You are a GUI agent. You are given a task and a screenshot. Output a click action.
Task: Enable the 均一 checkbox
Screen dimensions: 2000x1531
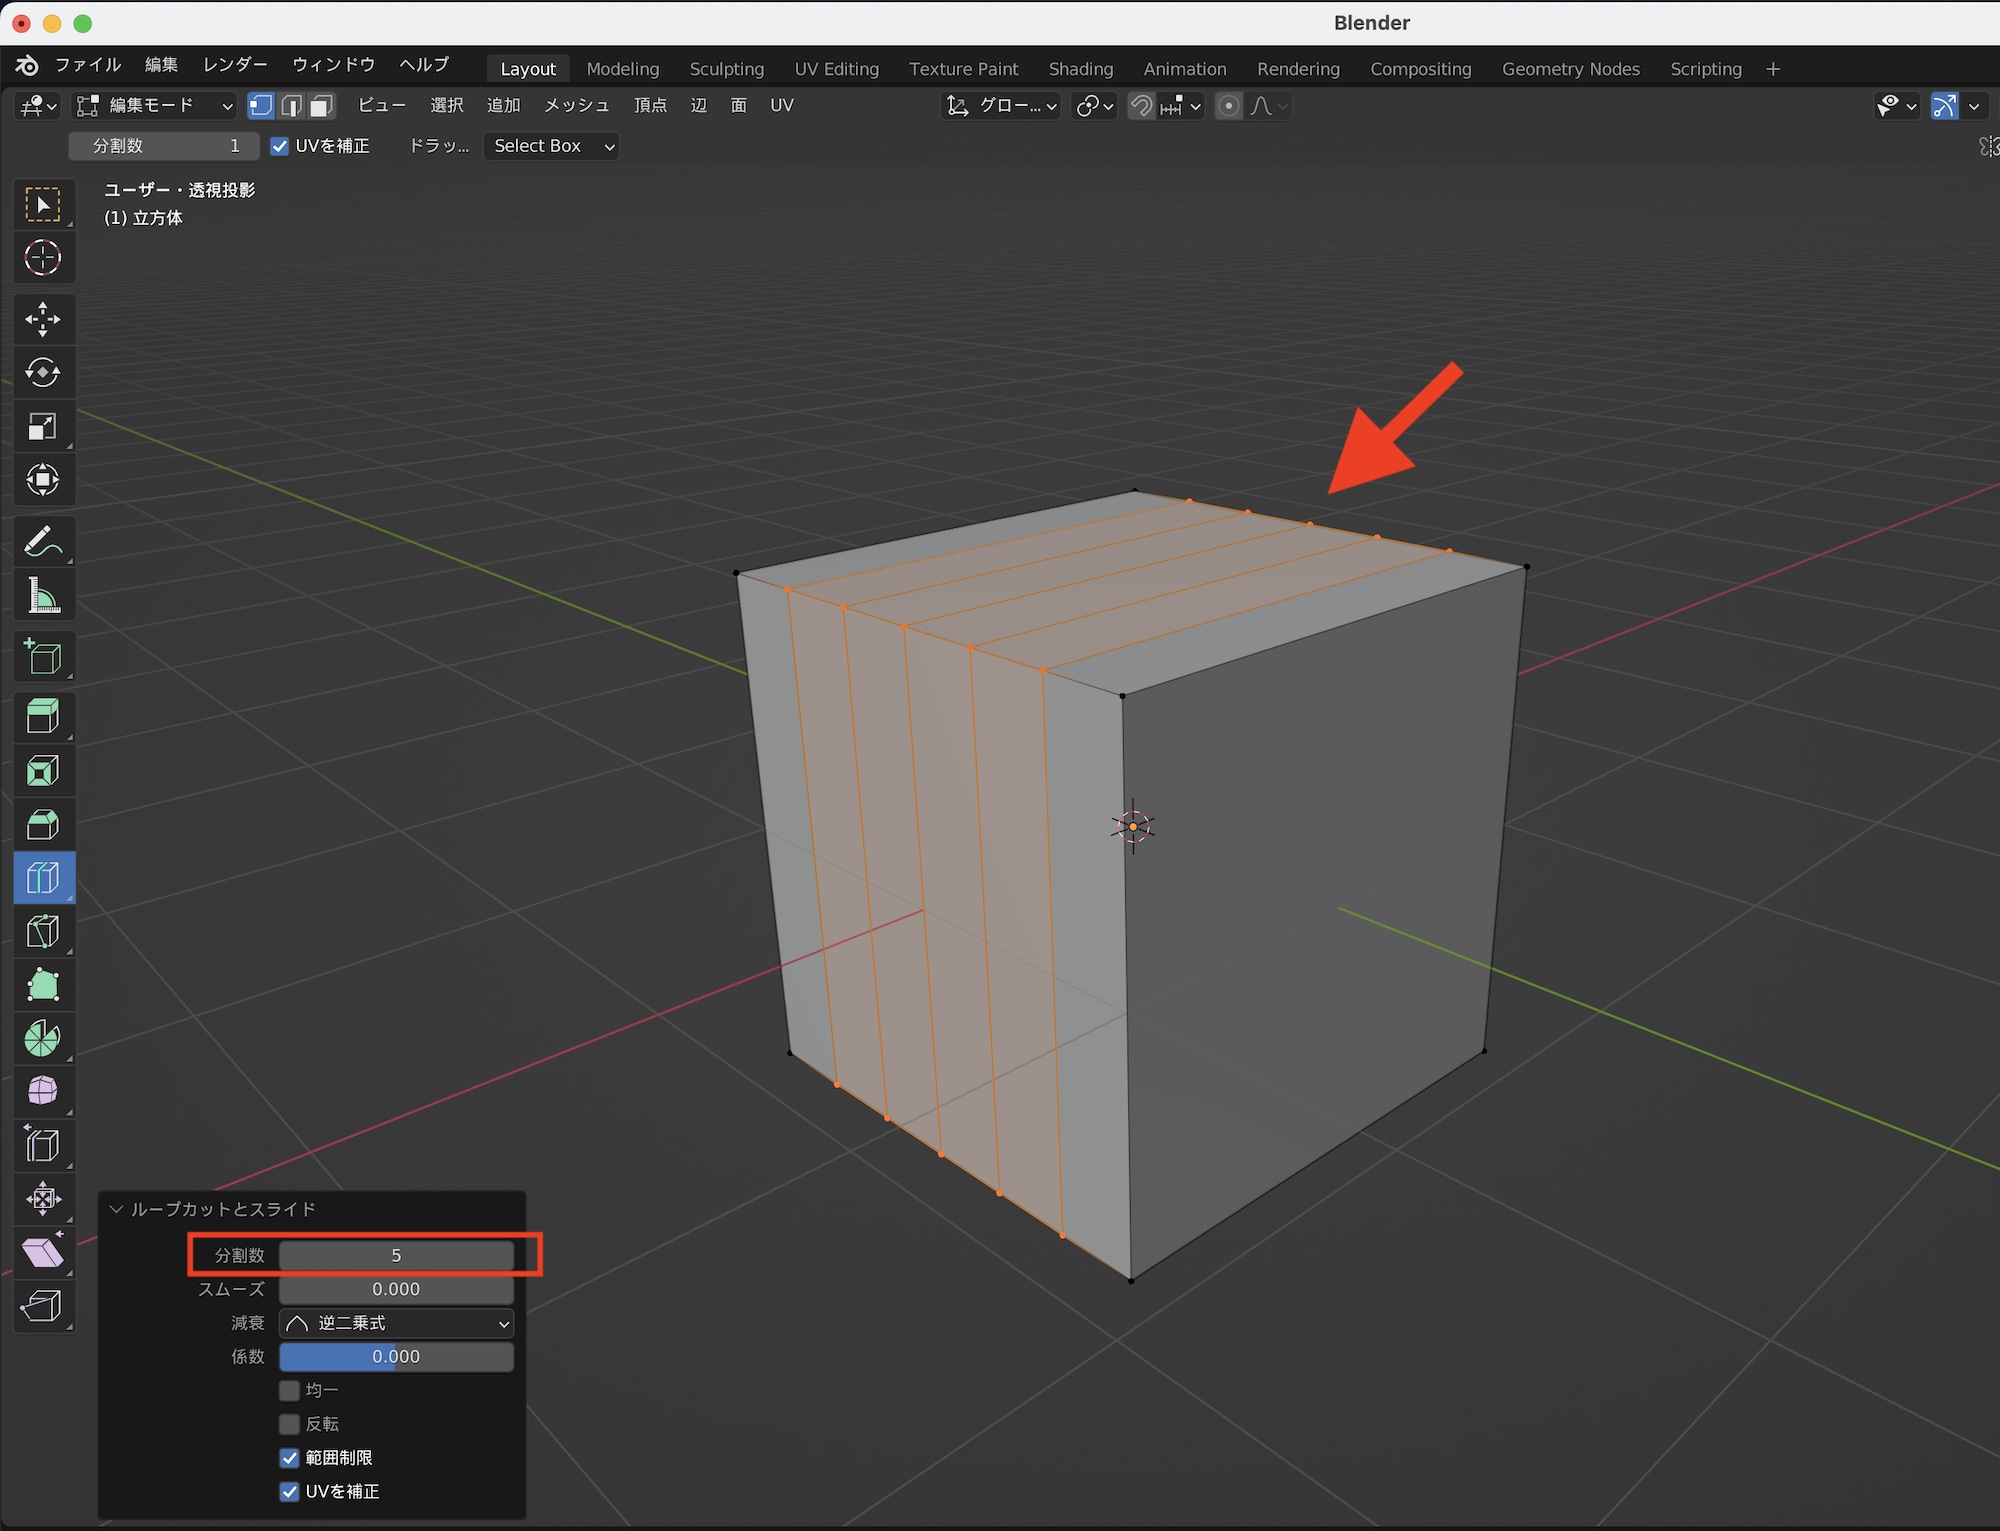click(x=290, y=1390)
